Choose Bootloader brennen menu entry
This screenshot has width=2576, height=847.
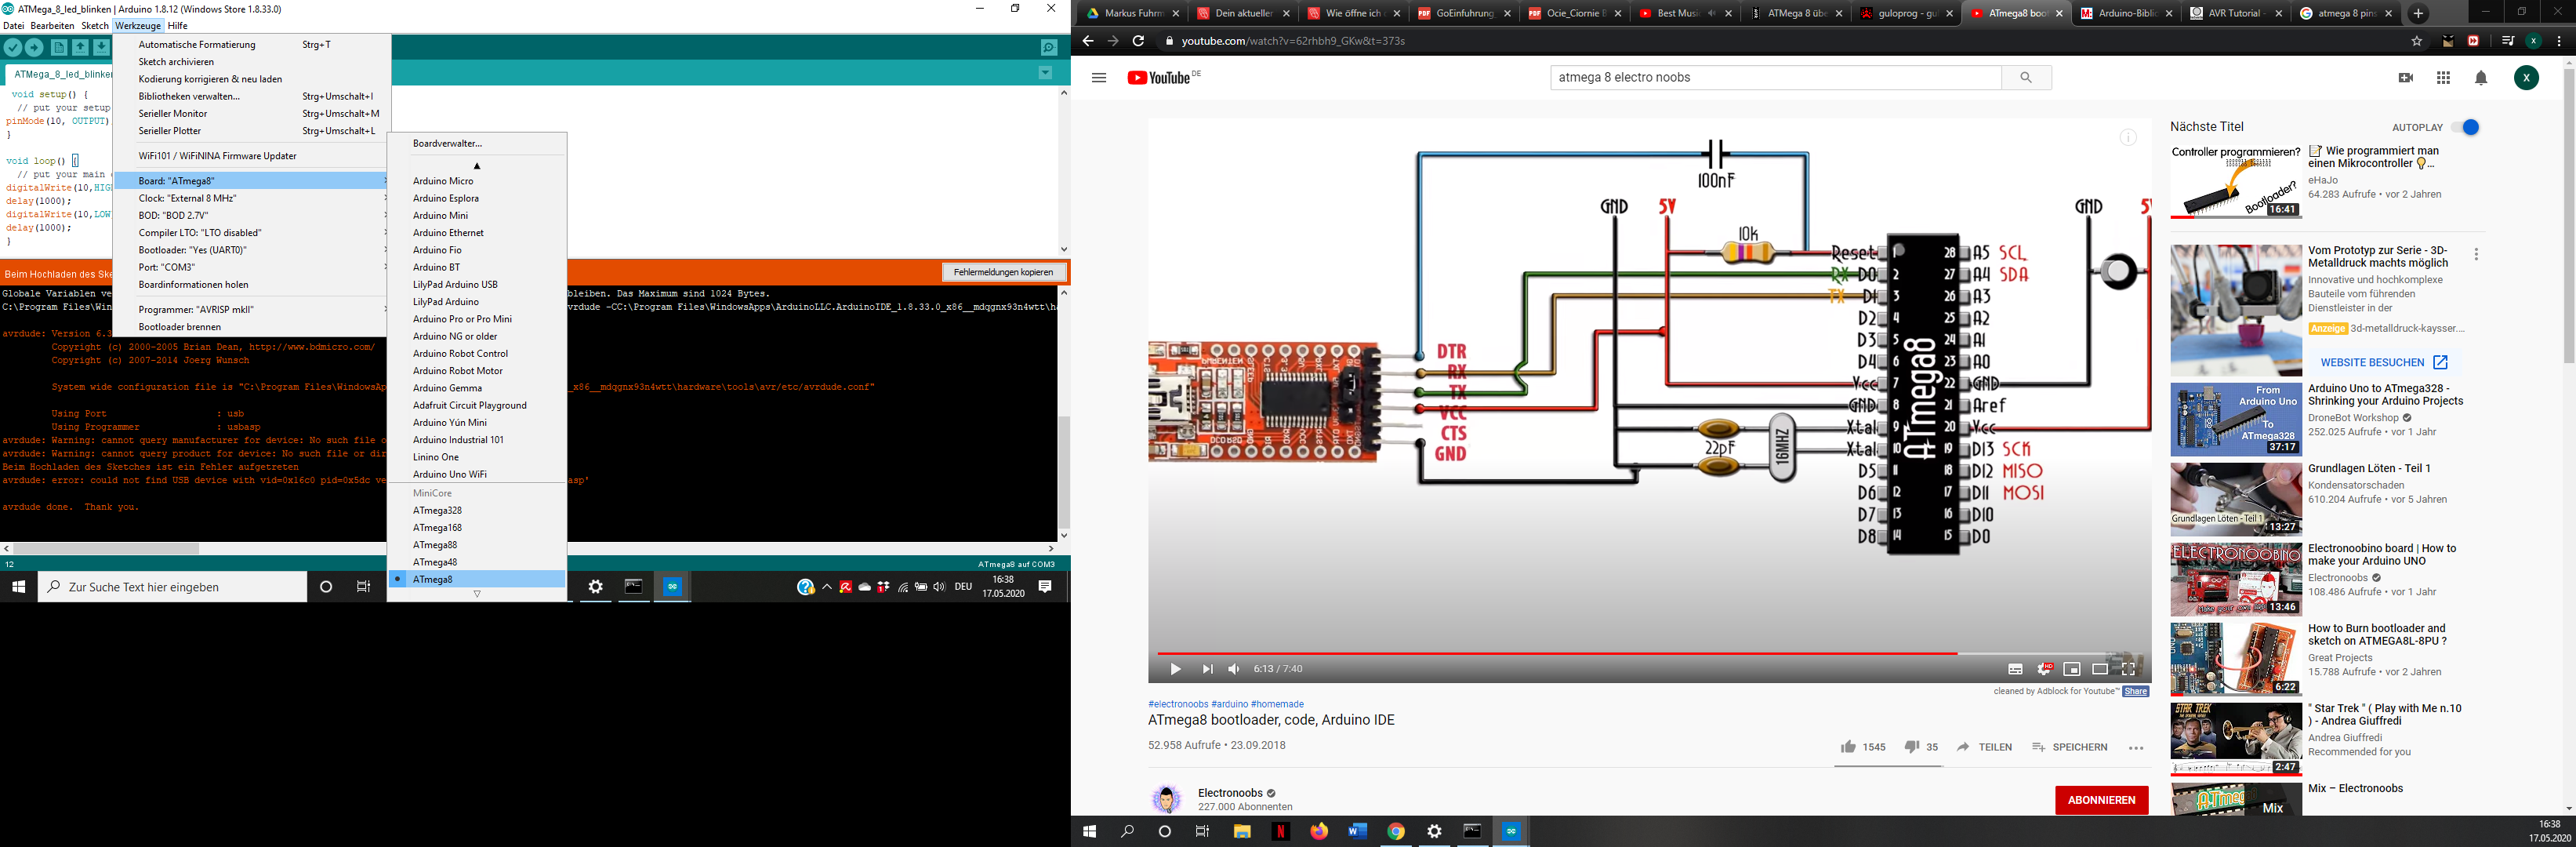pyautogui.click(x=252, y=327)
